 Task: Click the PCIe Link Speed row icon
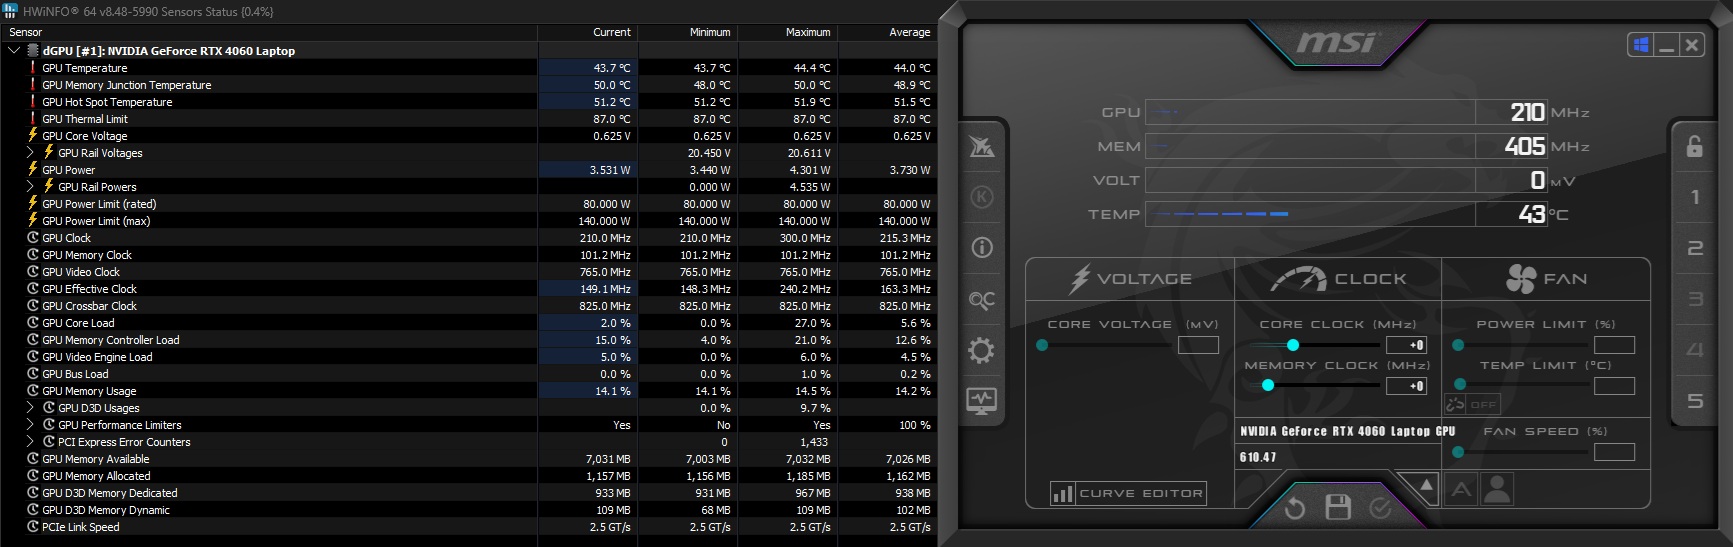pos(33,527)
